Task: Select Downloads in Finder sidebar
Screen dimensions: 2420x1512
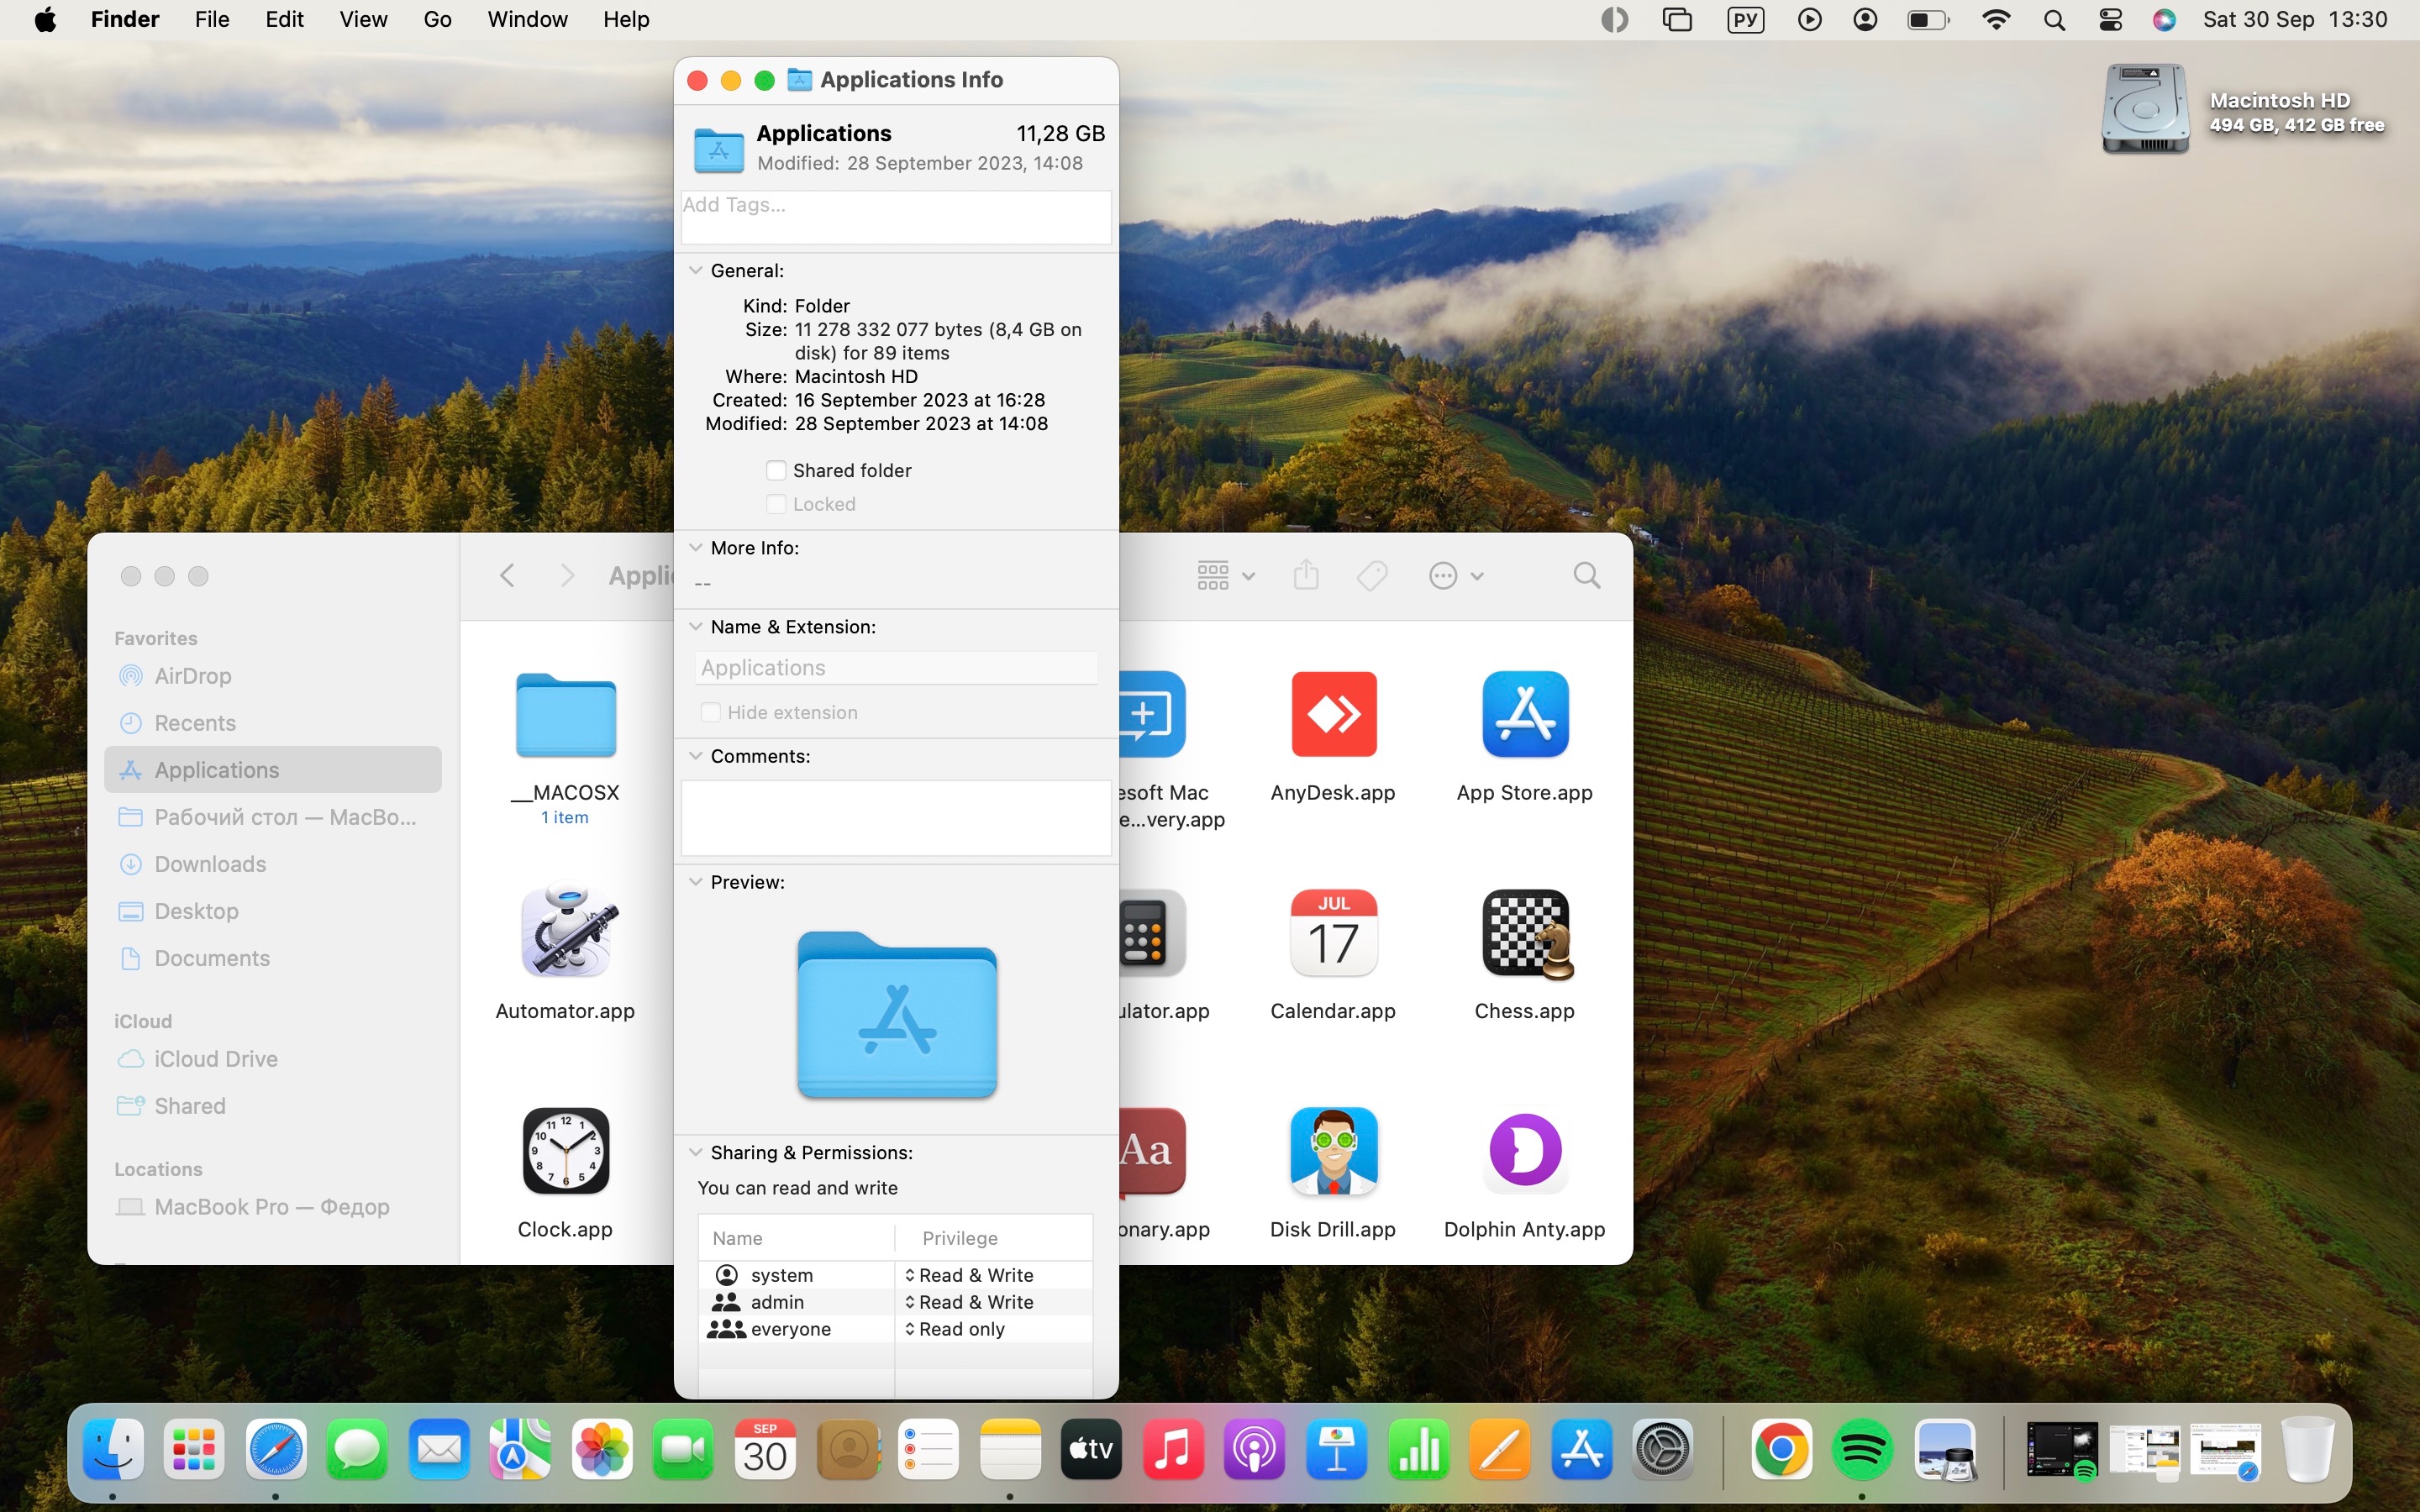Action: point(210,864)
